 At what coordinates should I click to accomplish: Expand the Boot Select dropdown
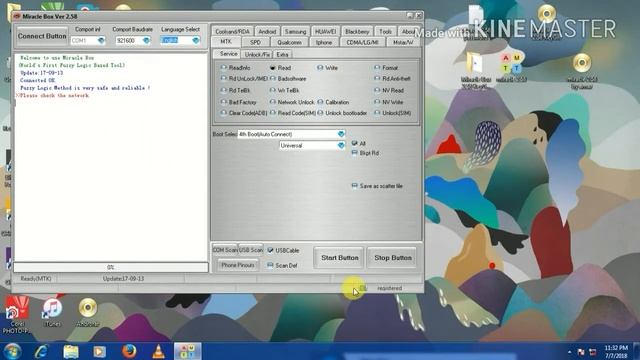point(341,134)
